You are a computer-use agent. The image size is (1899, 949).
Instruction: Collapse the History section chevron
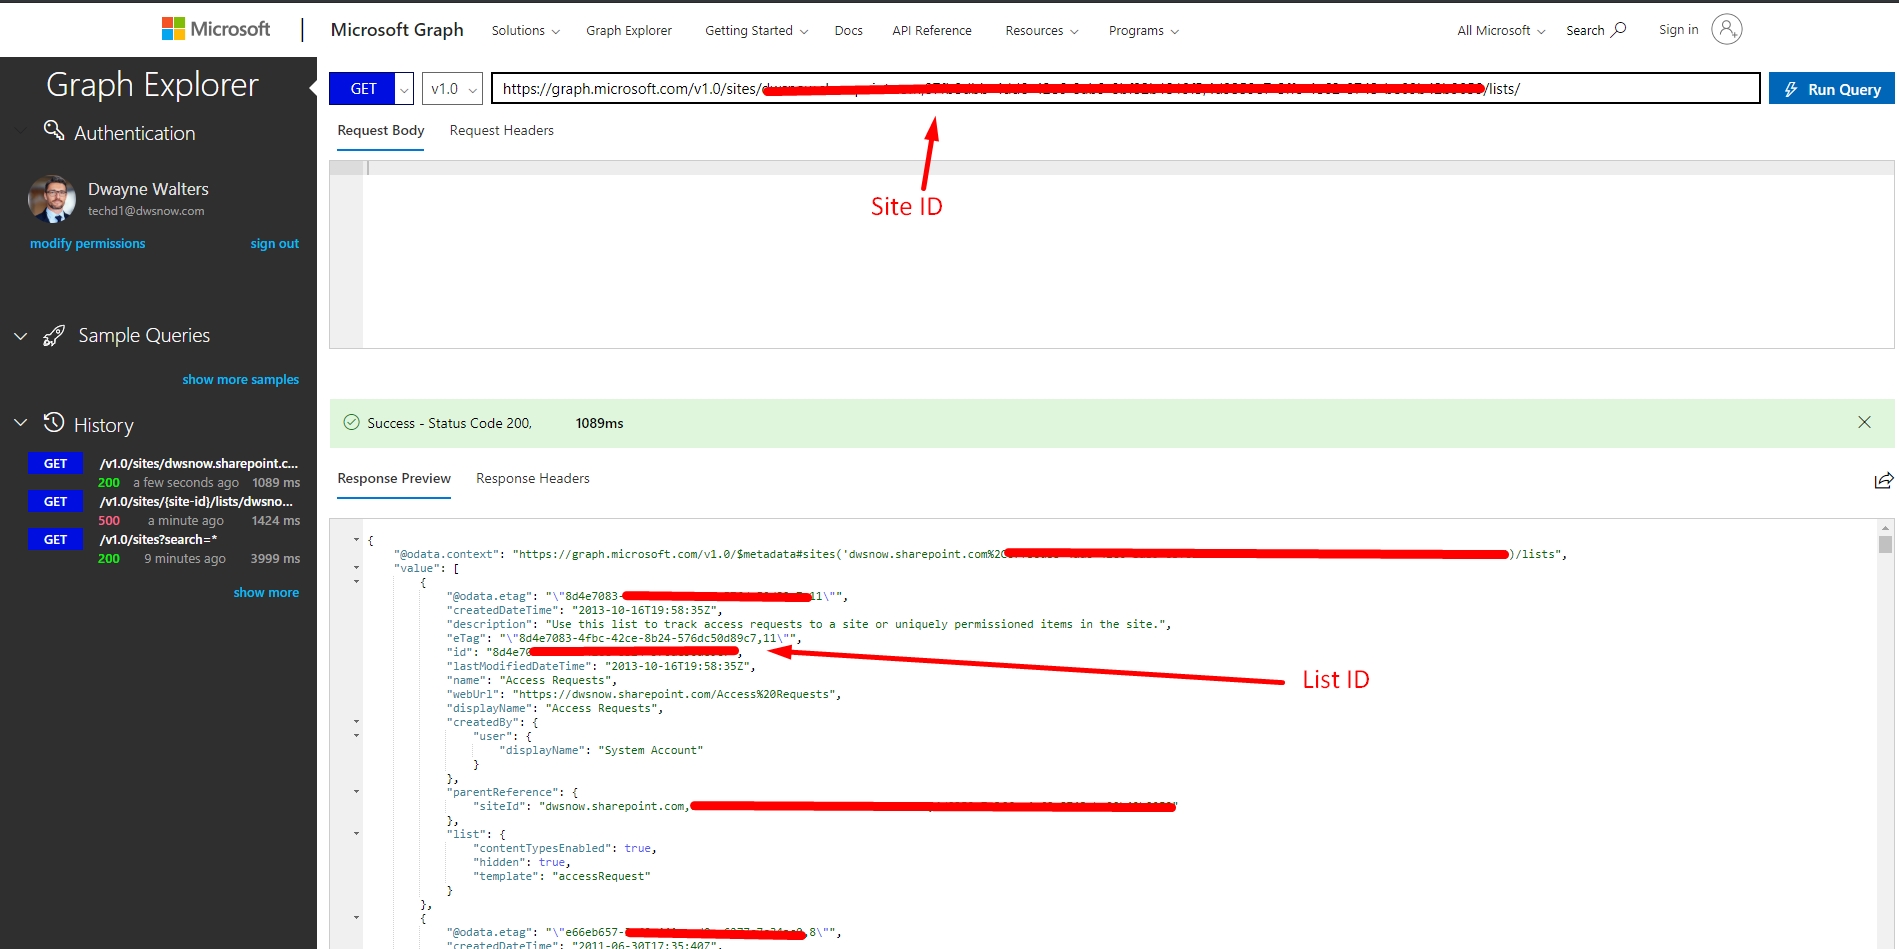(x=20, y=423)
